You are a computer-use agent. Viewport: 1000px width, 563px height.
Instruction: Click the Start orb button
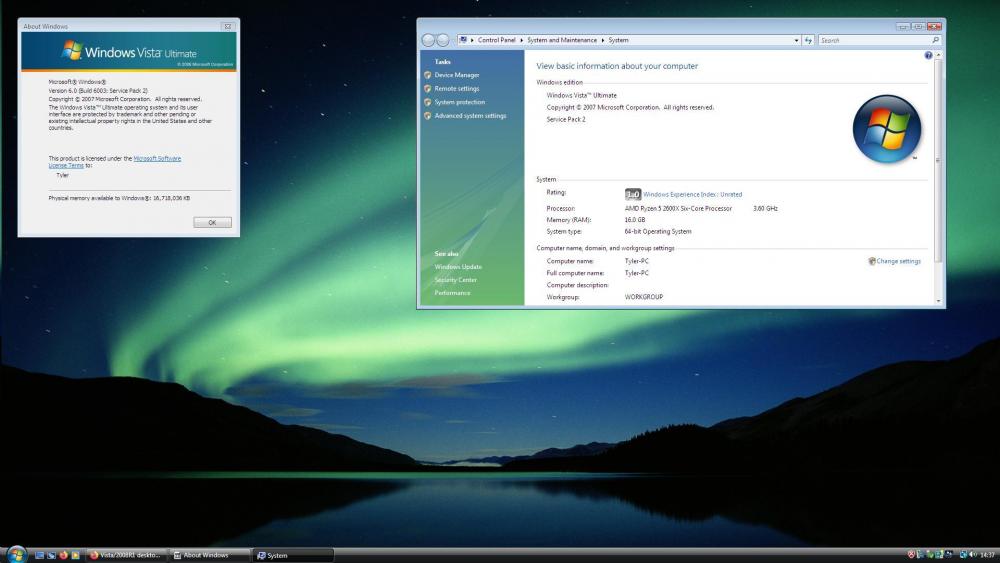16,554
